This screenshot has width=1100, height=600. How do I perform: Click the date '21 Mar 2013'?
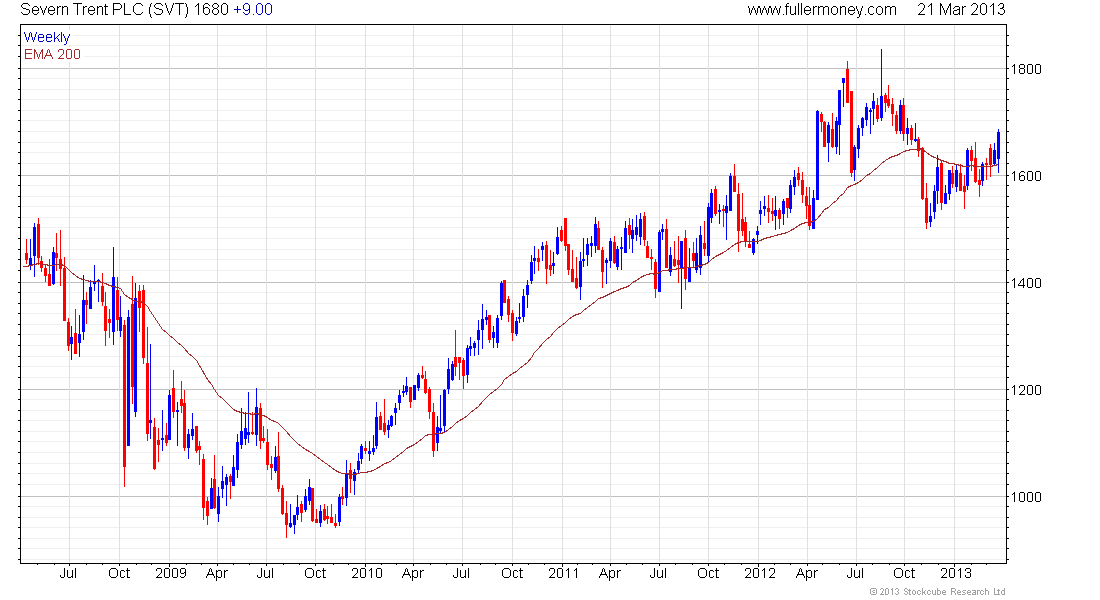point(961,10)
